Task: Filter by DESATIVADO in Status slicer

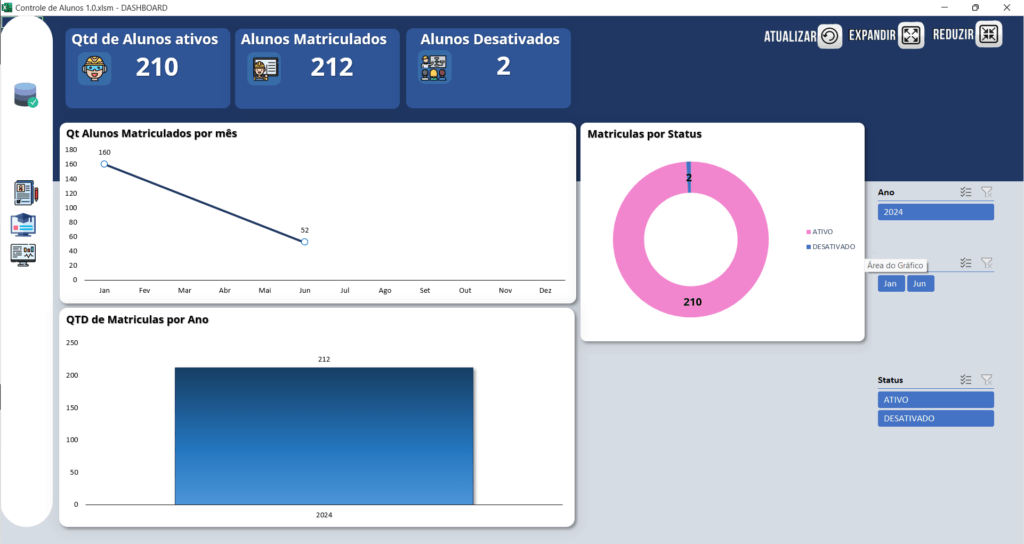Action: point(935,418)
